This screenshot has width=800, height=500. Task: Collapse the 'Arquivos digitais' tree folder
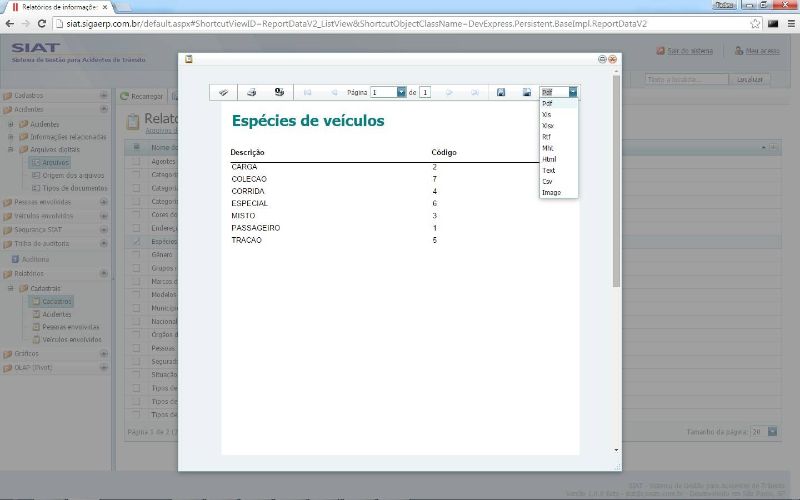pos(11,149)
